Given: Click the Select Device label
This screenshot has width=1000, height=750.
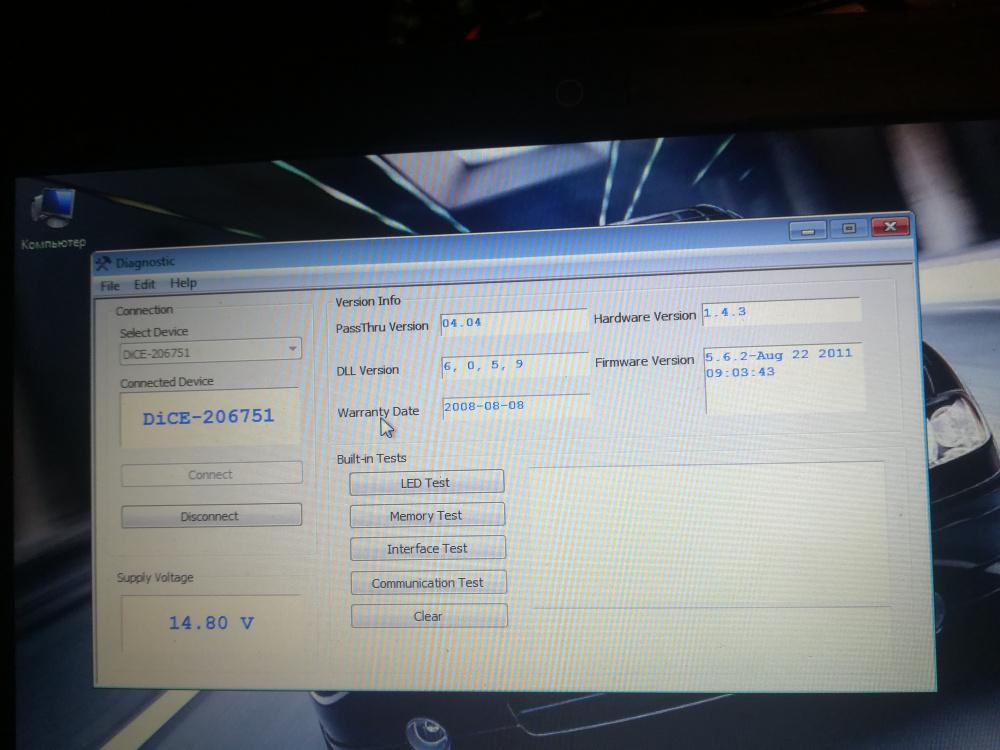Looking at the screenshot, I should (154, 332).
